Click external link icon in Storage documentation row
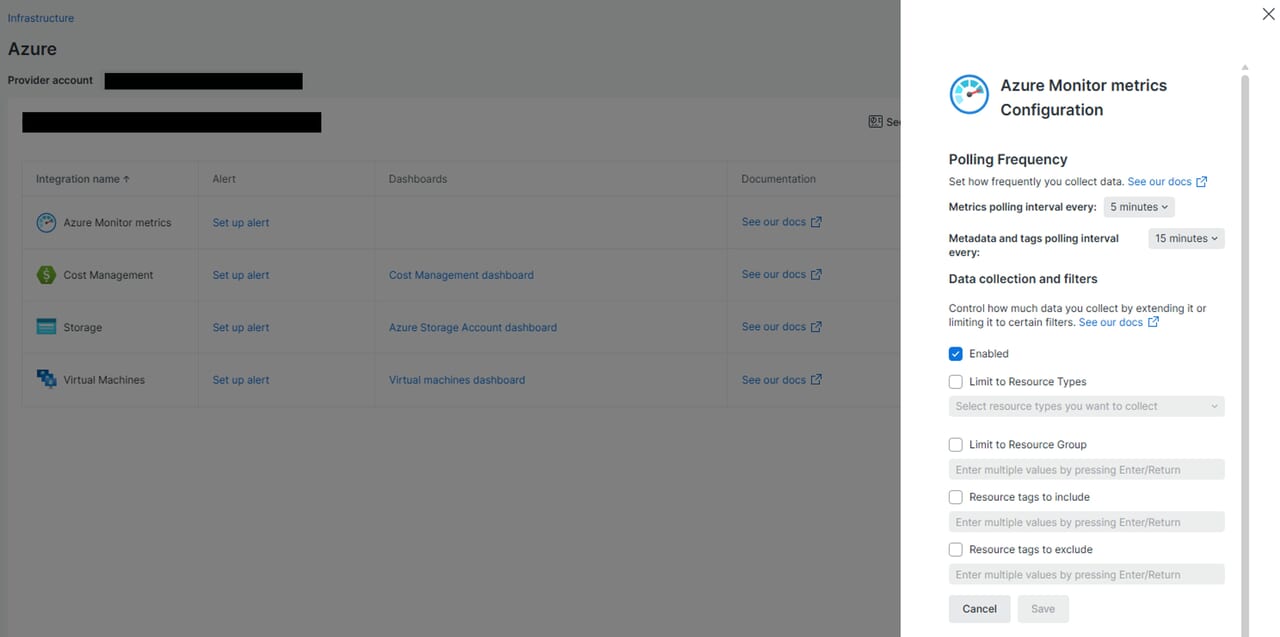1280x637 pixels. 816,327
